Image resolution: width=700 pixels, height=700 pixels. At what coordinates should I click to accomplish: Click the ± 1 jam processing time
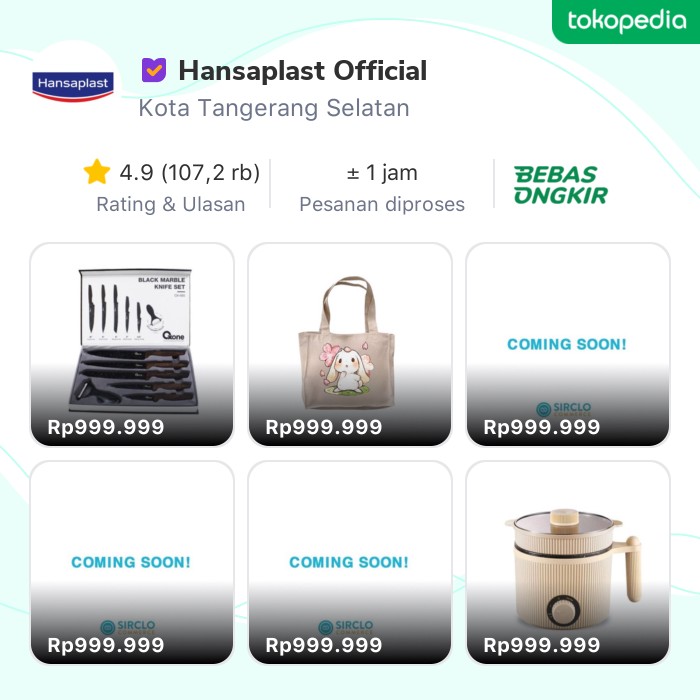click(382, 172)
